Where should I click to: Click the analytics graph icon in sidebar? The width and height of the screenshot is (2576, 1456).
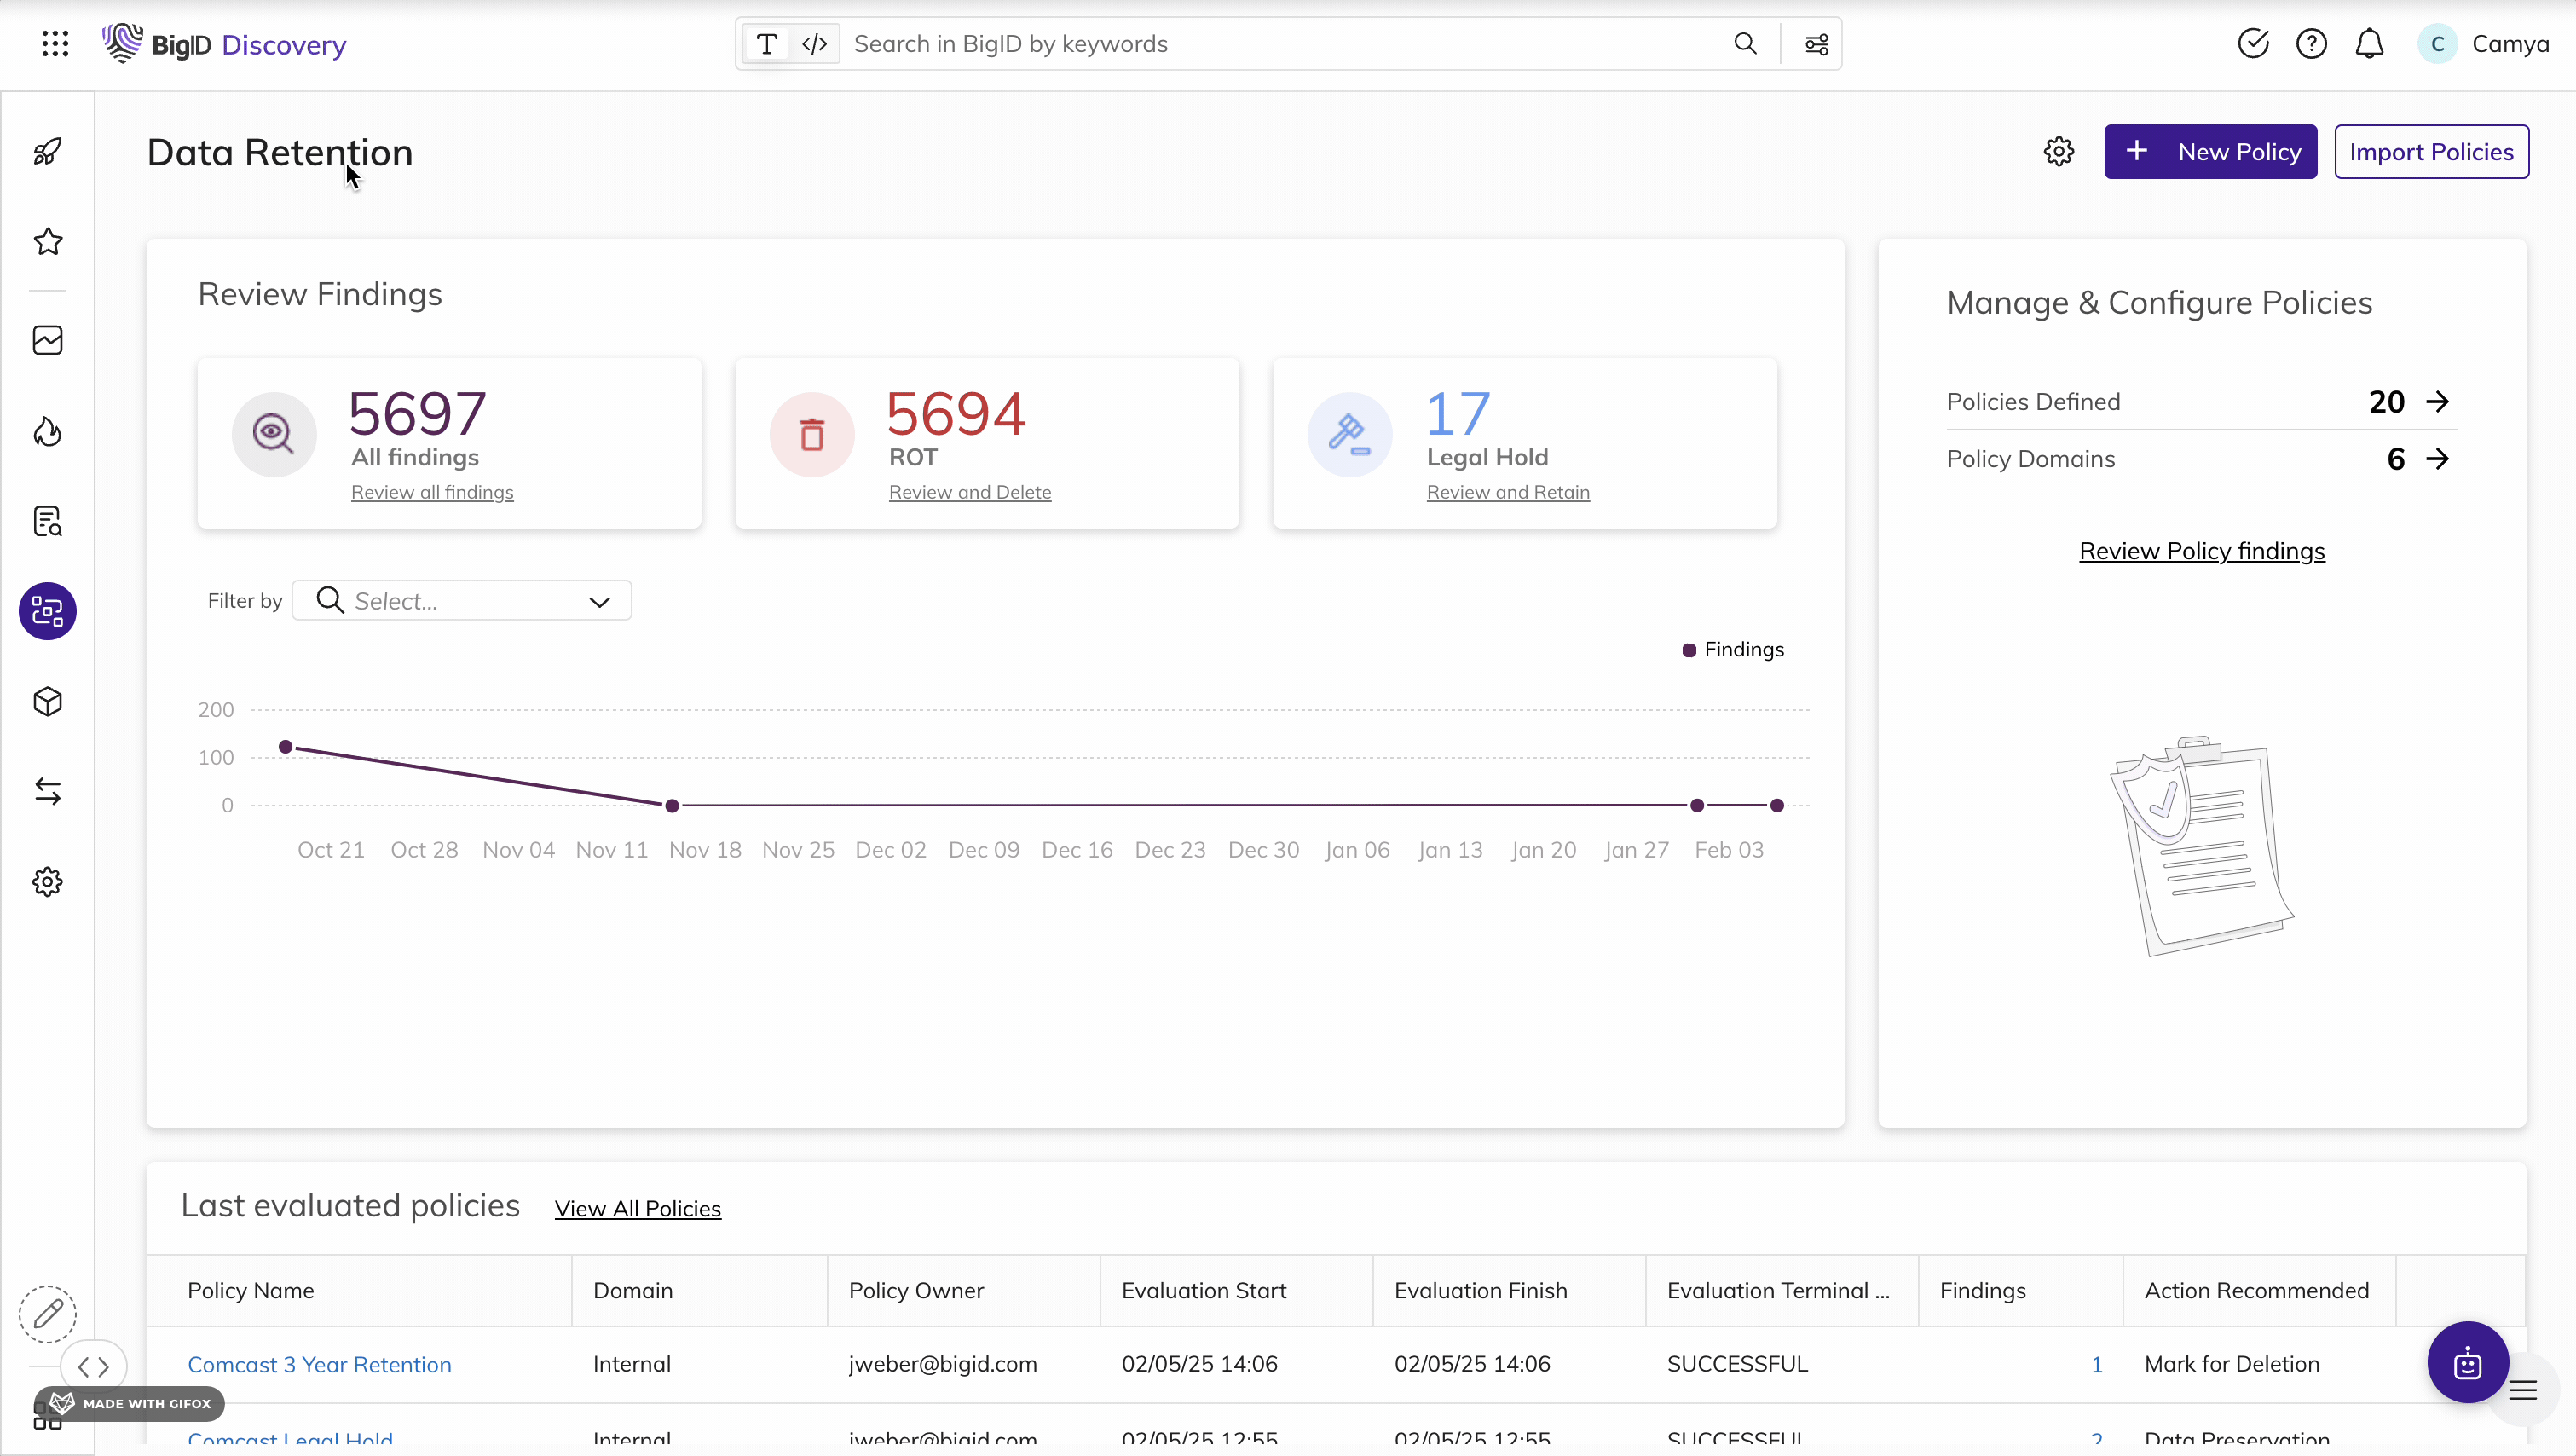tap(48, 339)
